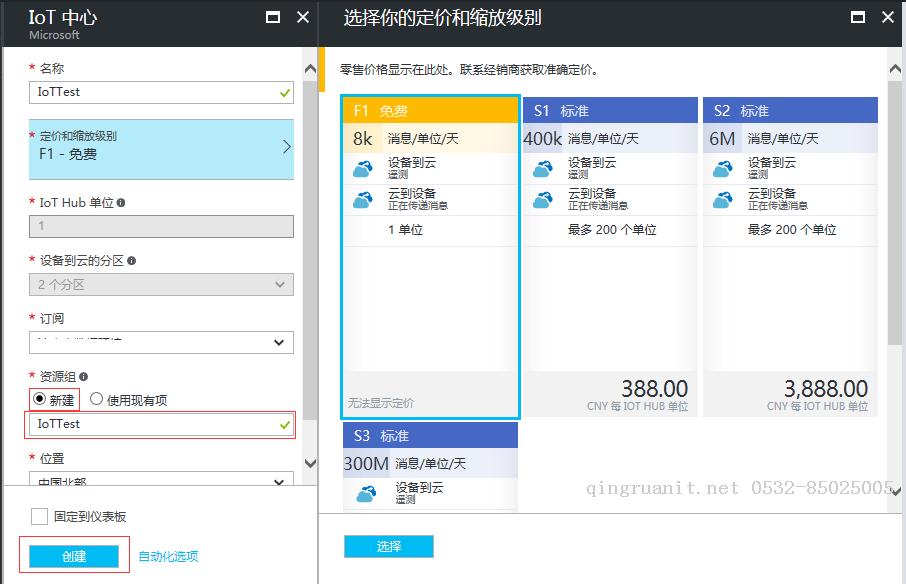
Task: Click the 选择 button on the pricing blade
Action: (390, 547)
